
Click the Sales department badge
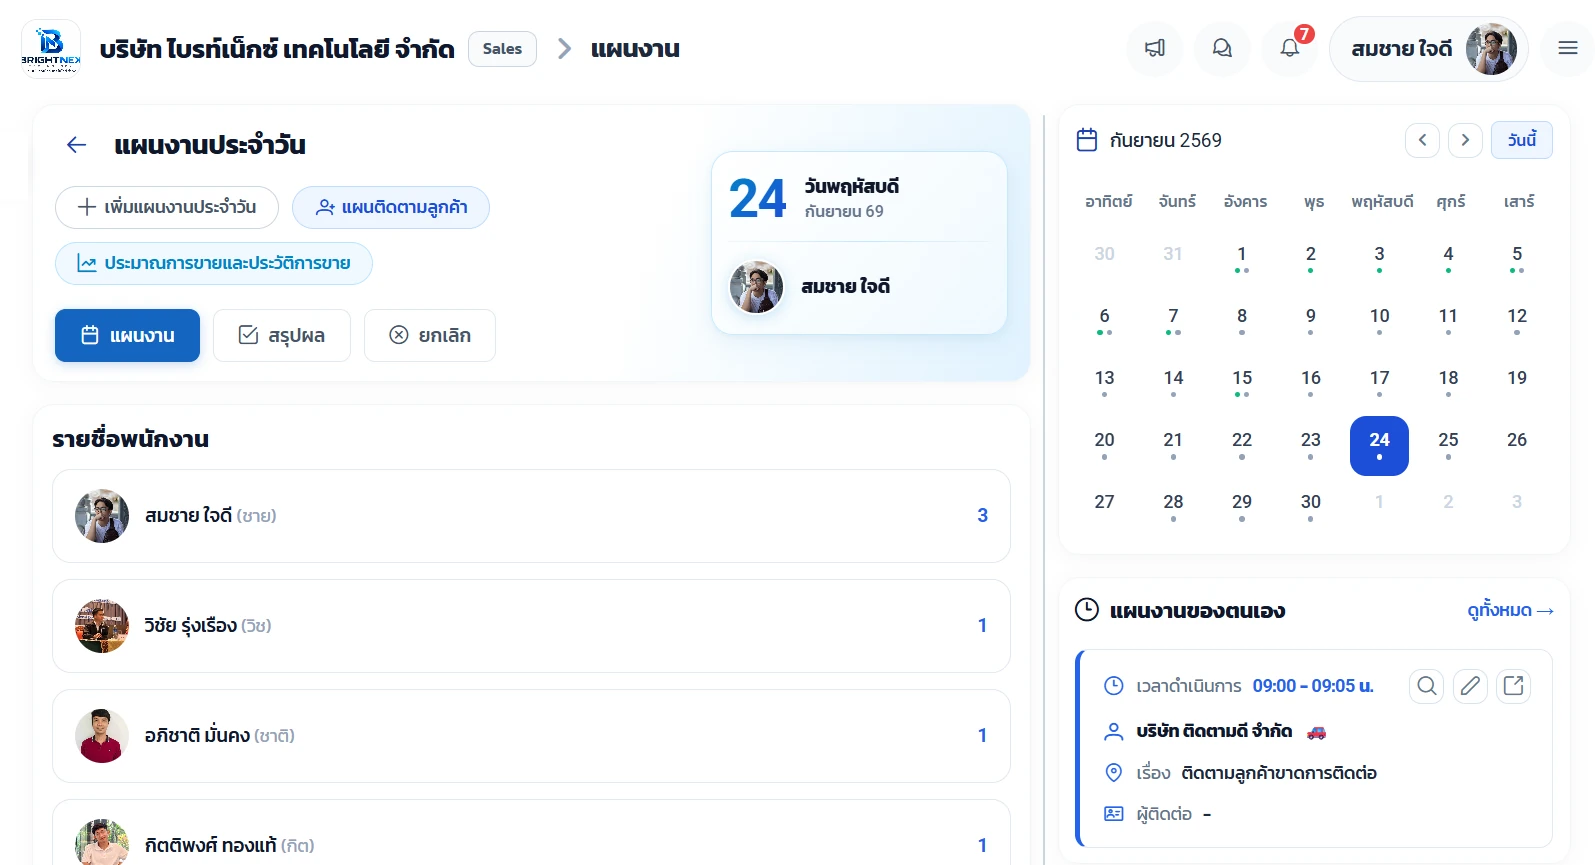point(502,49)
